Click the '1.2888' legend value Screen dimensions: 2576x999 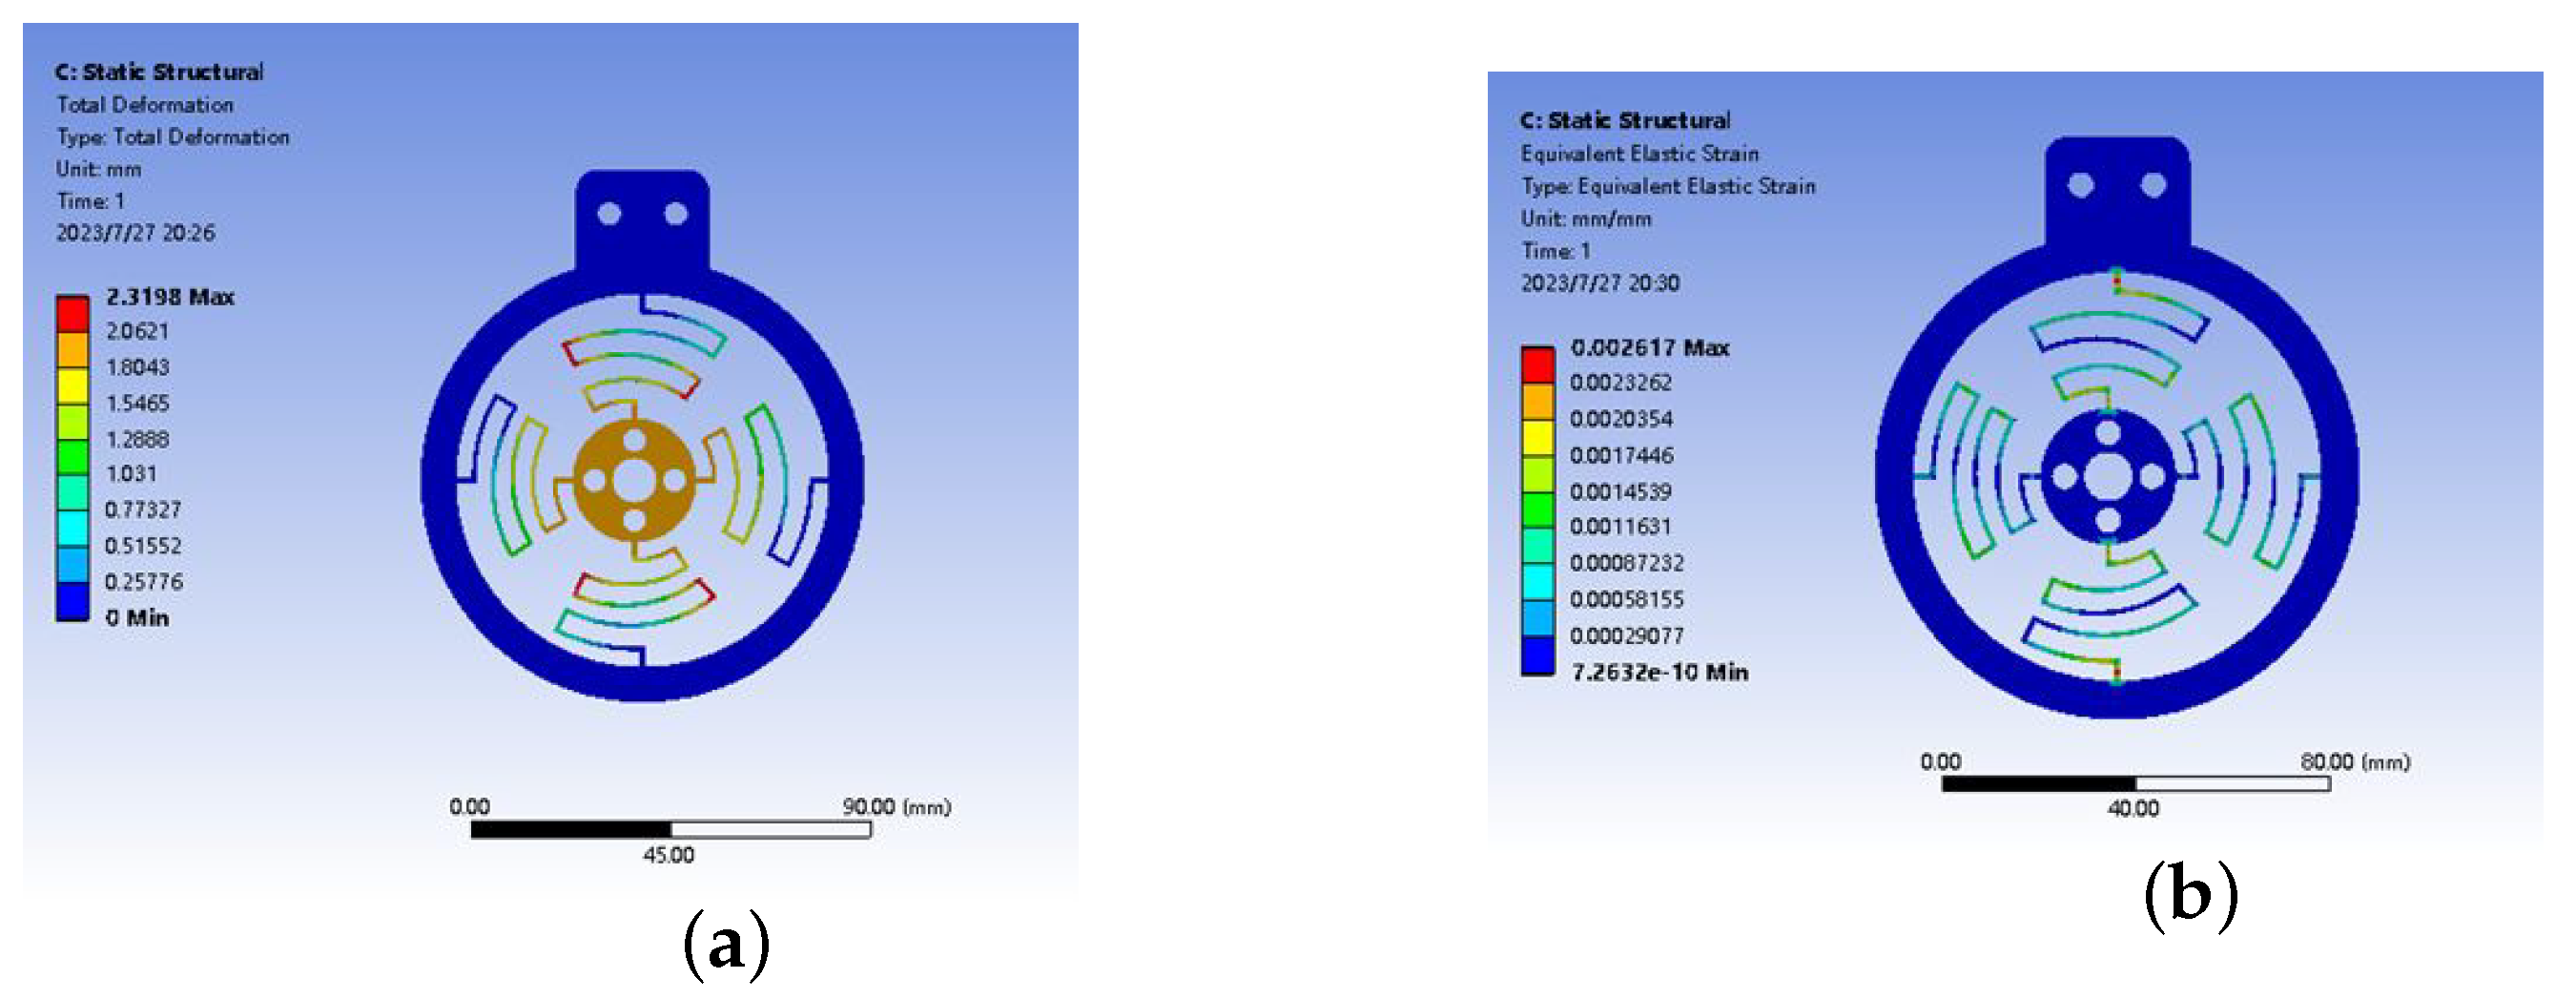point(138,439)
